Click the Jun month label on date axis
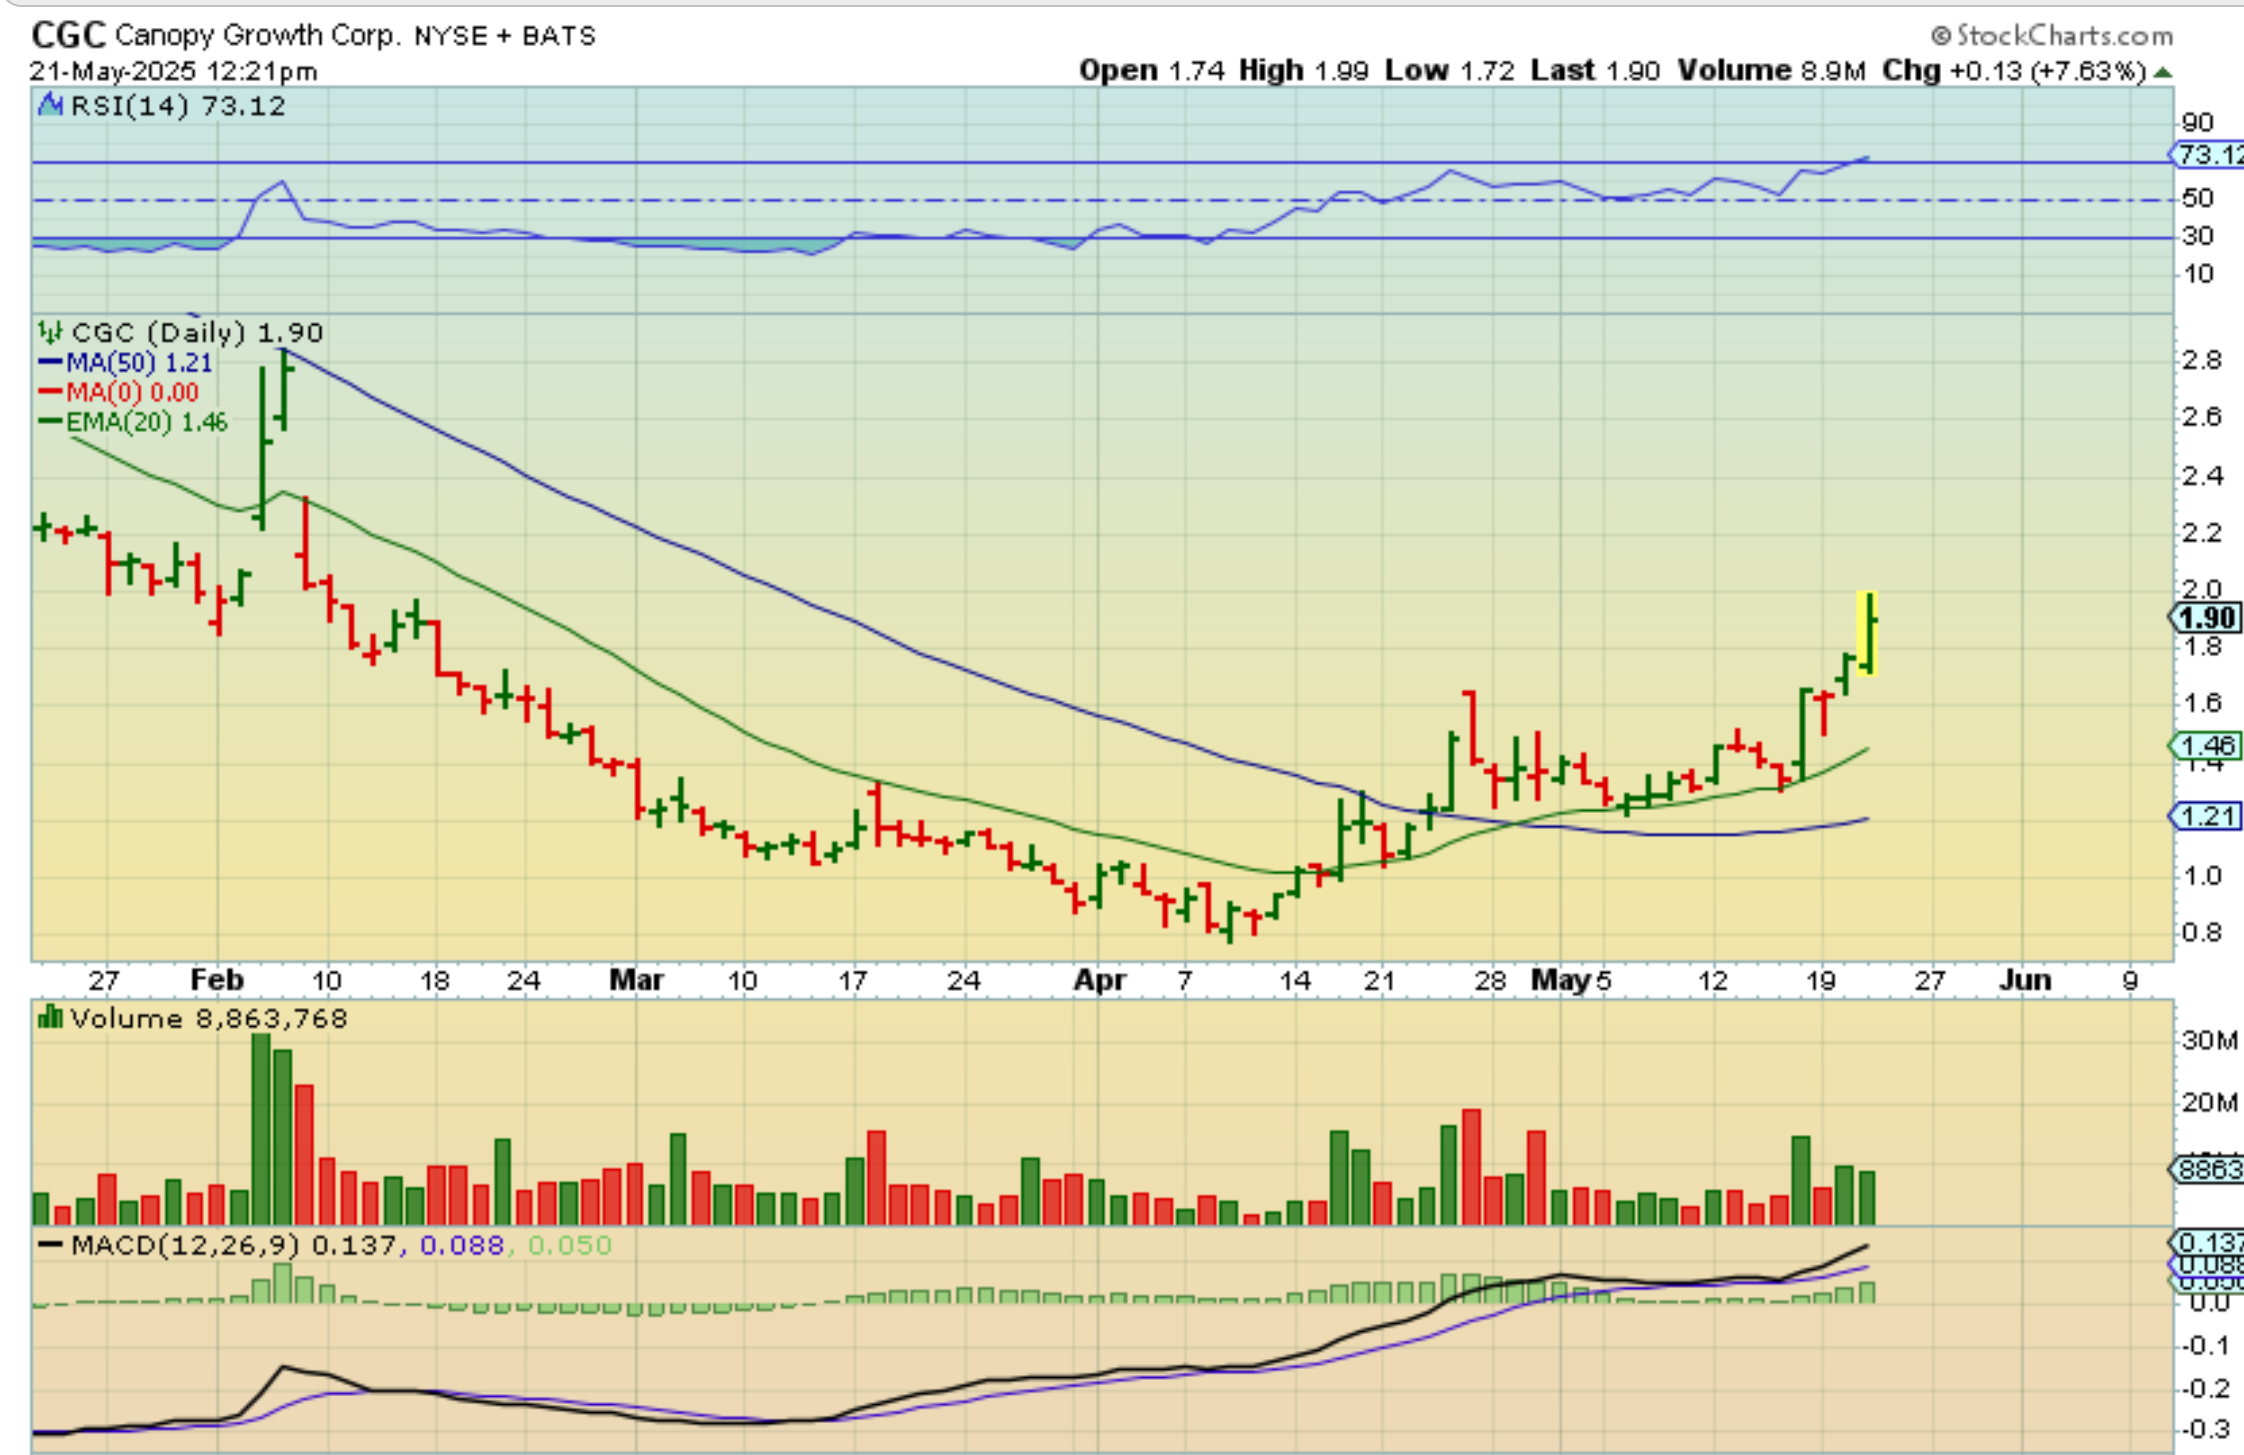The image size is (2244, 1455). (x=2025, y=980)
